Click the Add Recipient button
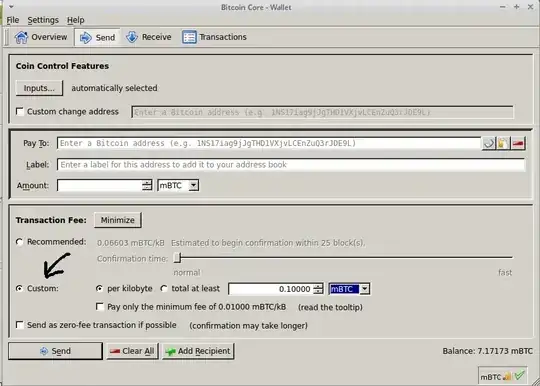Image resolution: width=540 pixels, height=386 pixels. tap(198, 351)
